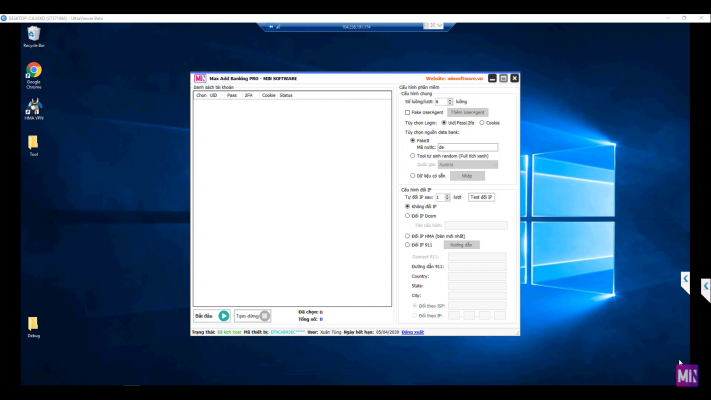This screenshot has width=711, height=400.
Task: Enable the Fake UserAgent checkbox
Action: click(x=407, y=112)
